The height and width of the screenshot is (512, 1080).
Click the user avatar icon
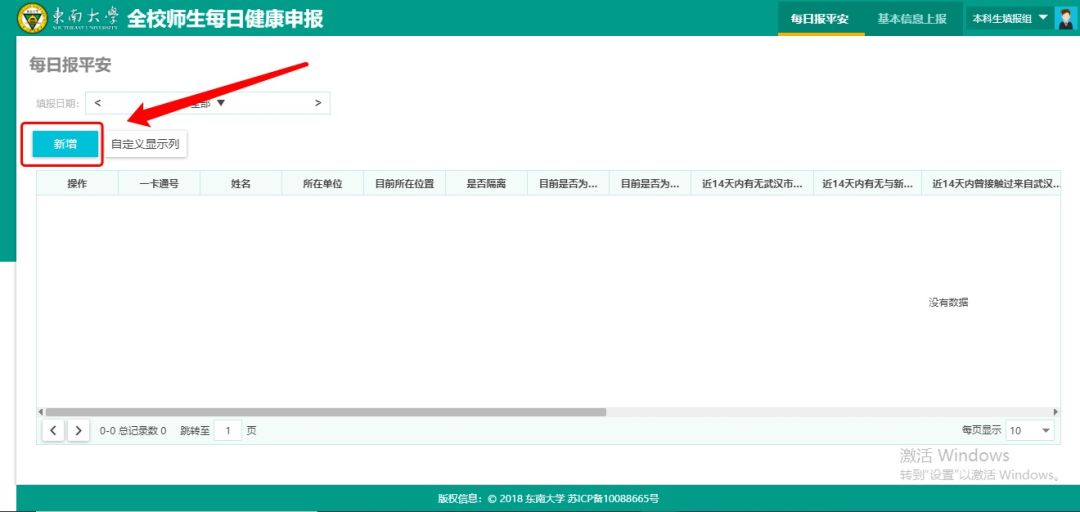[x=1064, y=18]
